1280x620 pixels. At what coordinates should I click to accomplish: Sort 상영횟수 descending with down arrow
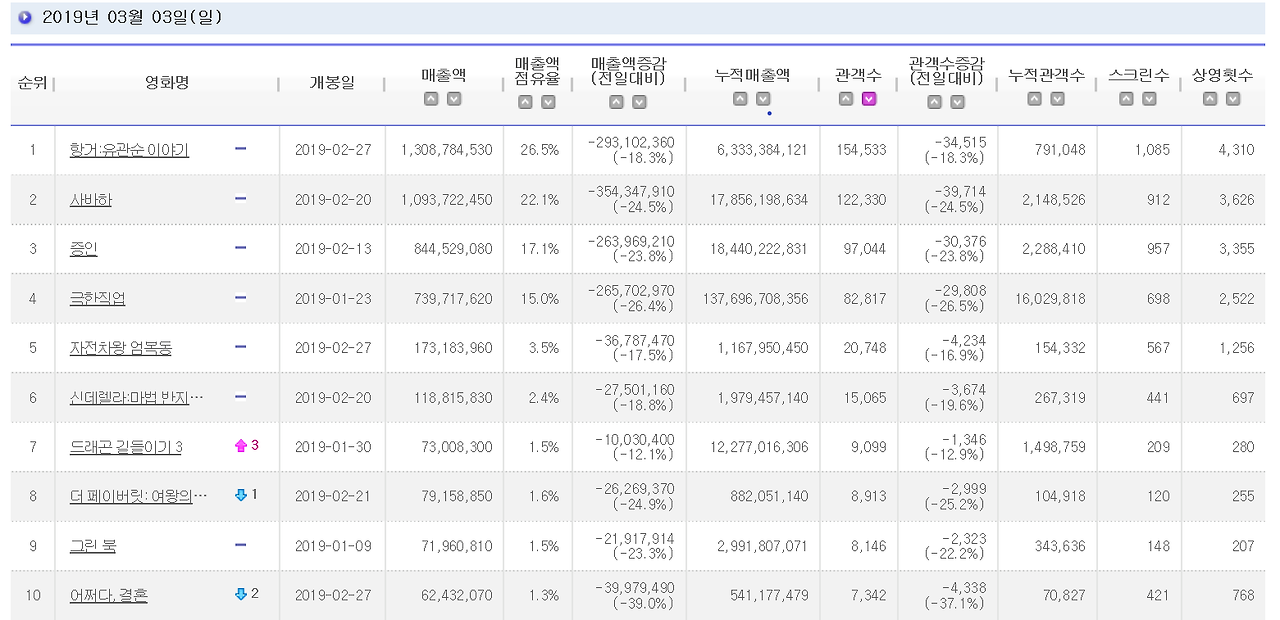pyautogui.click(x=1233, y=99)
